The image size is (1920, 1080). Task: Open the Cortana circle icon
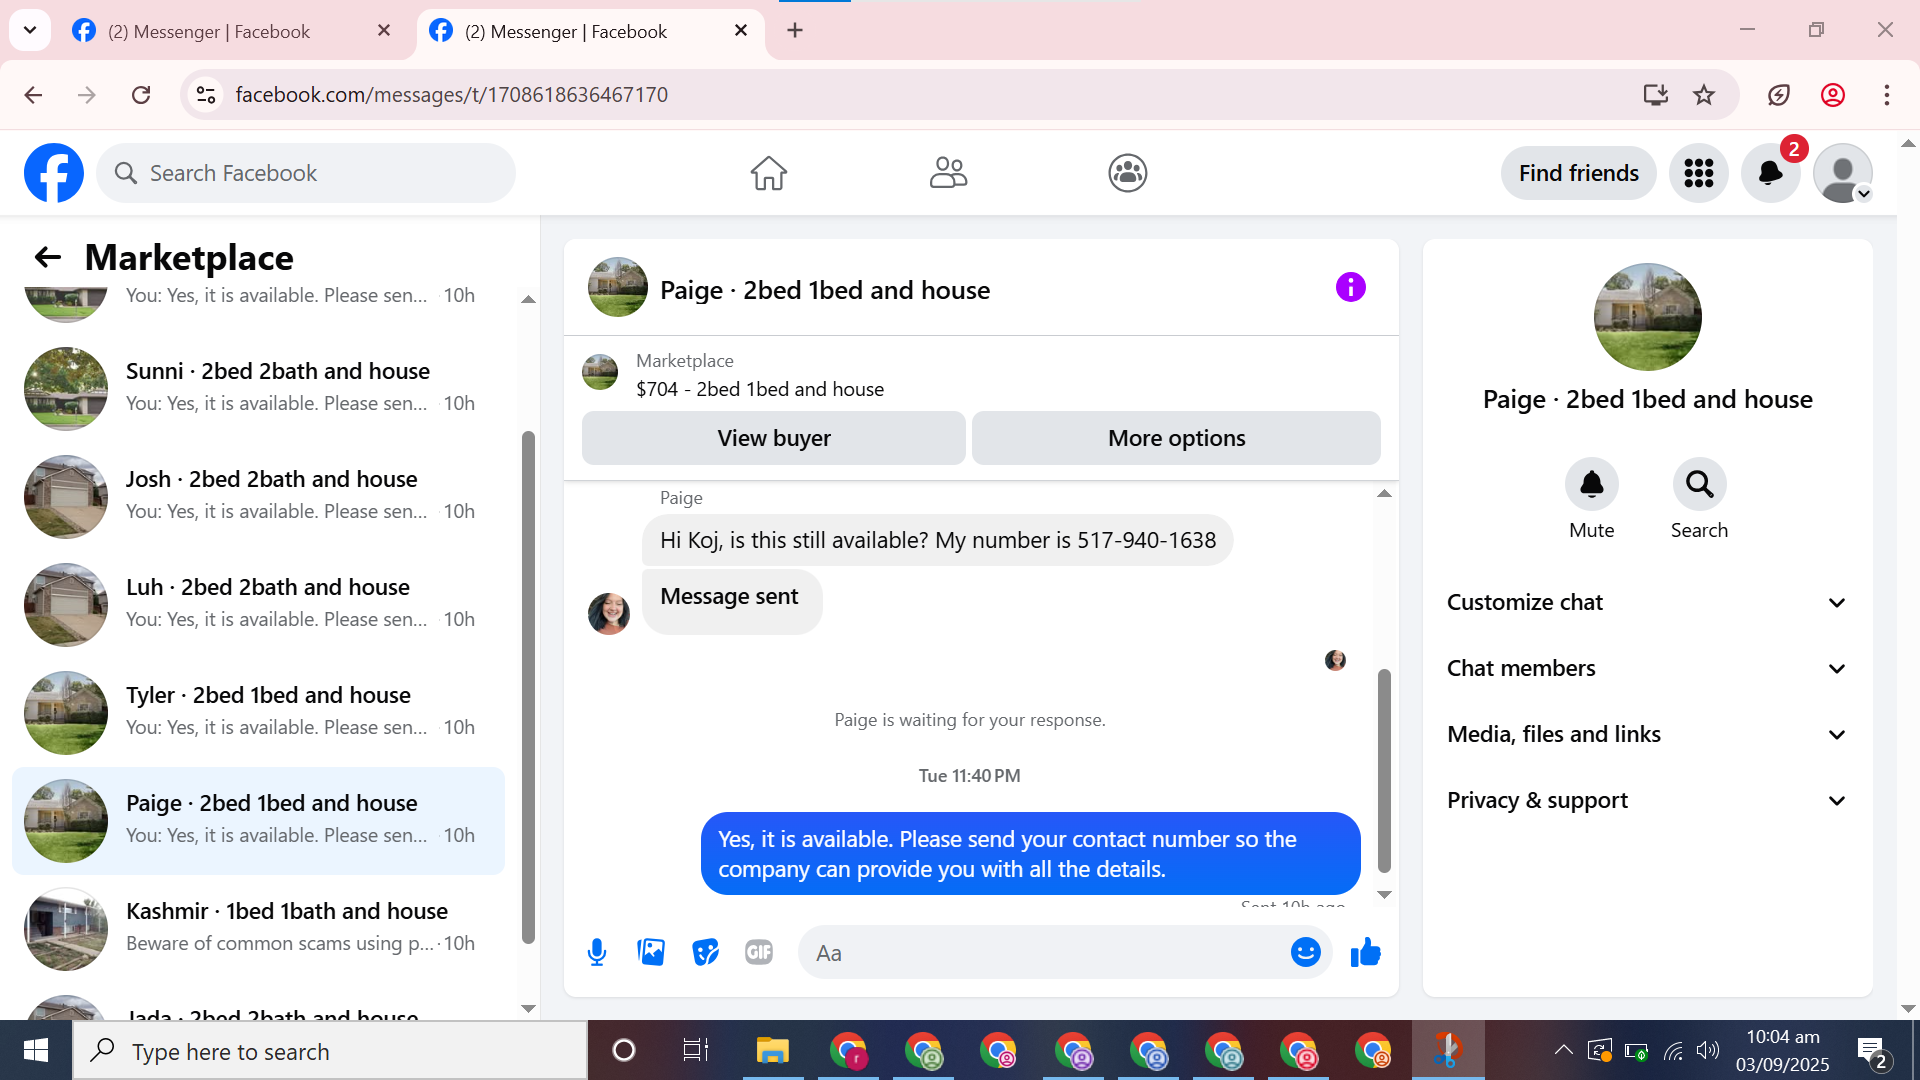(x=624, y=1051)
